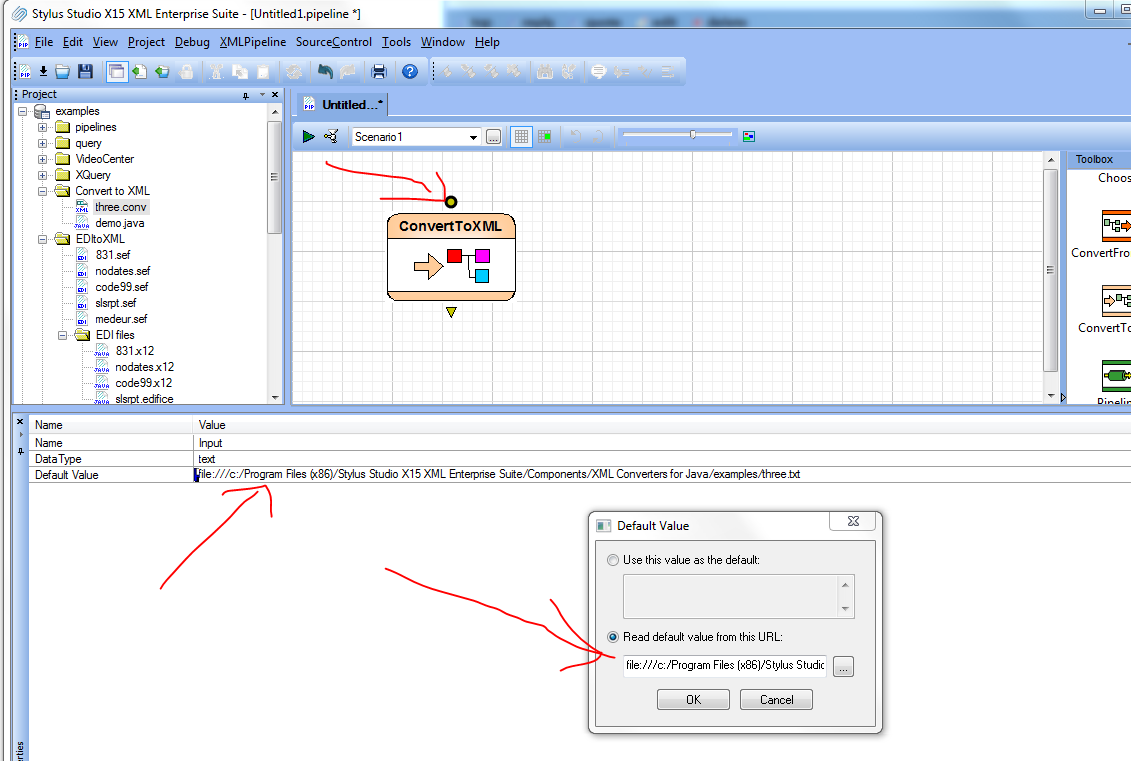
Task: Save the pipeline with the floppy disk icon
Action: point(85,71)
